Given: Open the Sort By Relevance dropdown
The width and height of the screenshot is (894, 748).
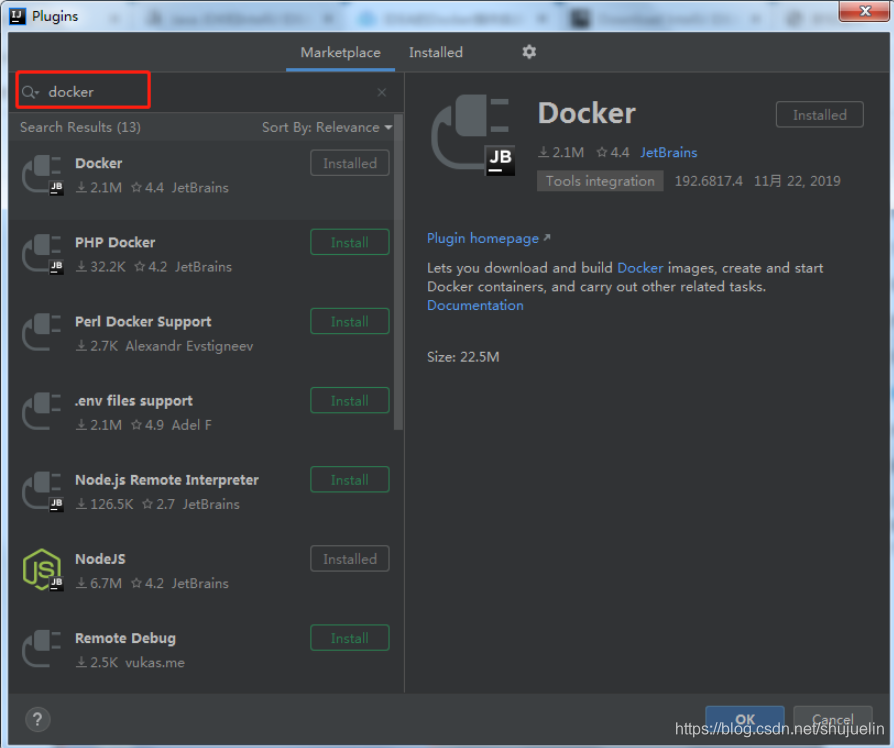Looking at the screenshot, I should 327,127.
